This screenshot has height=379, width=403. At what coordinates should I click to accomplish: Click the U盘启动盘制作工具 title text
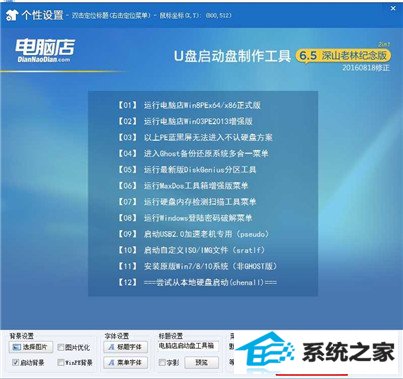[232, 56]
